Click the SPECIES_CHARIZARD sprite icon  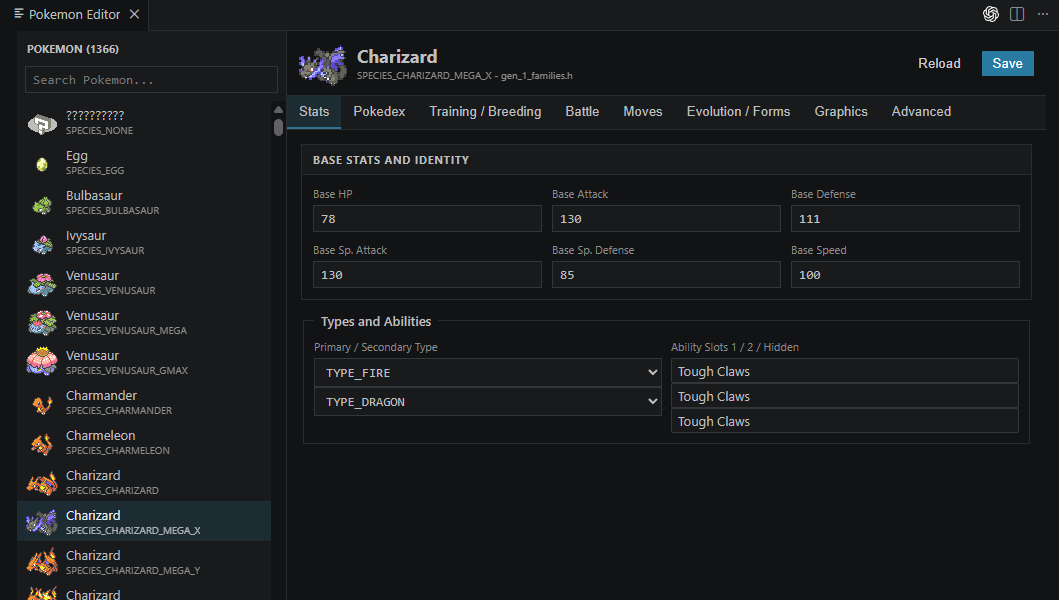click(42, 483)
